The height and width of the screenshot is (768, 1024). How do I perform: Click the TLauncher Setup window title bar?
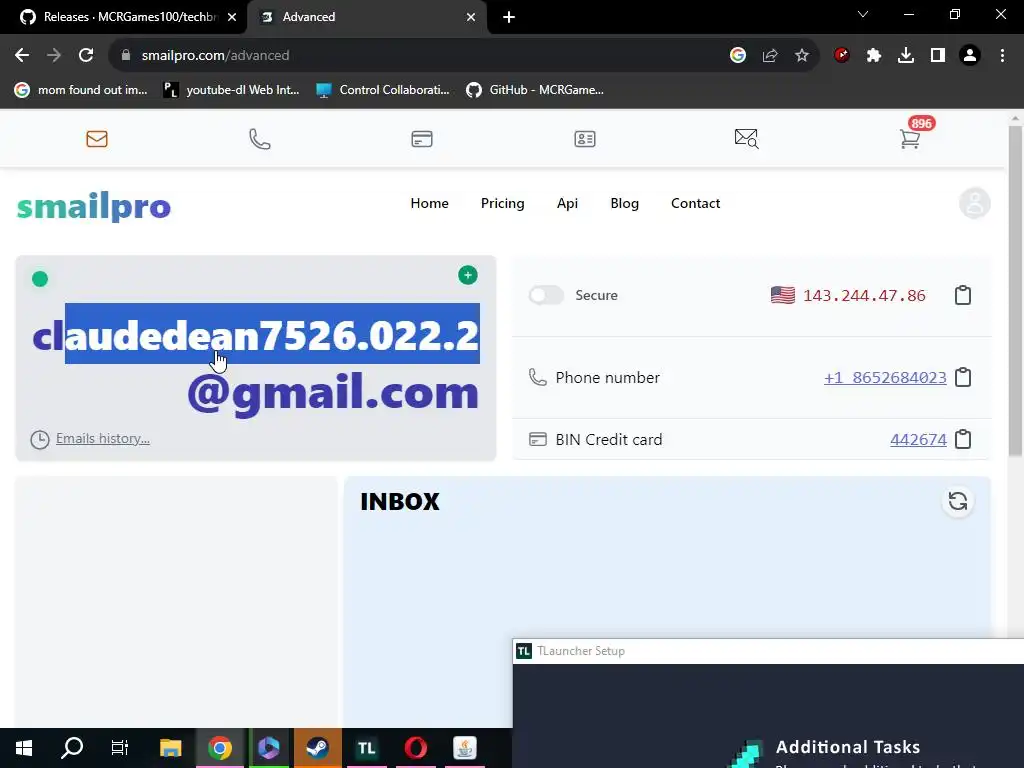click(x=768, y=651)
